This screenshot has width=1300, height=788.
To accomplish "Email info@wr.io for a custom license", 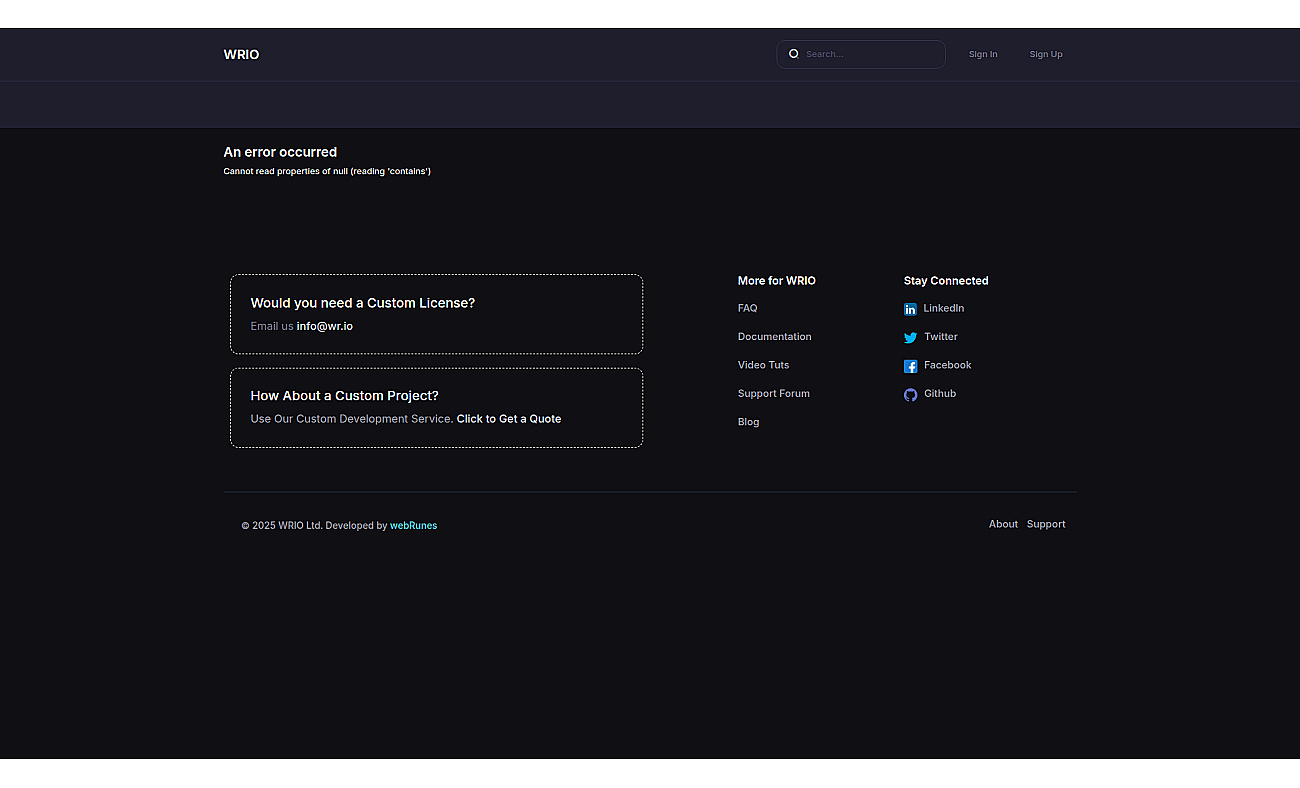I will [x=325, y=326].
